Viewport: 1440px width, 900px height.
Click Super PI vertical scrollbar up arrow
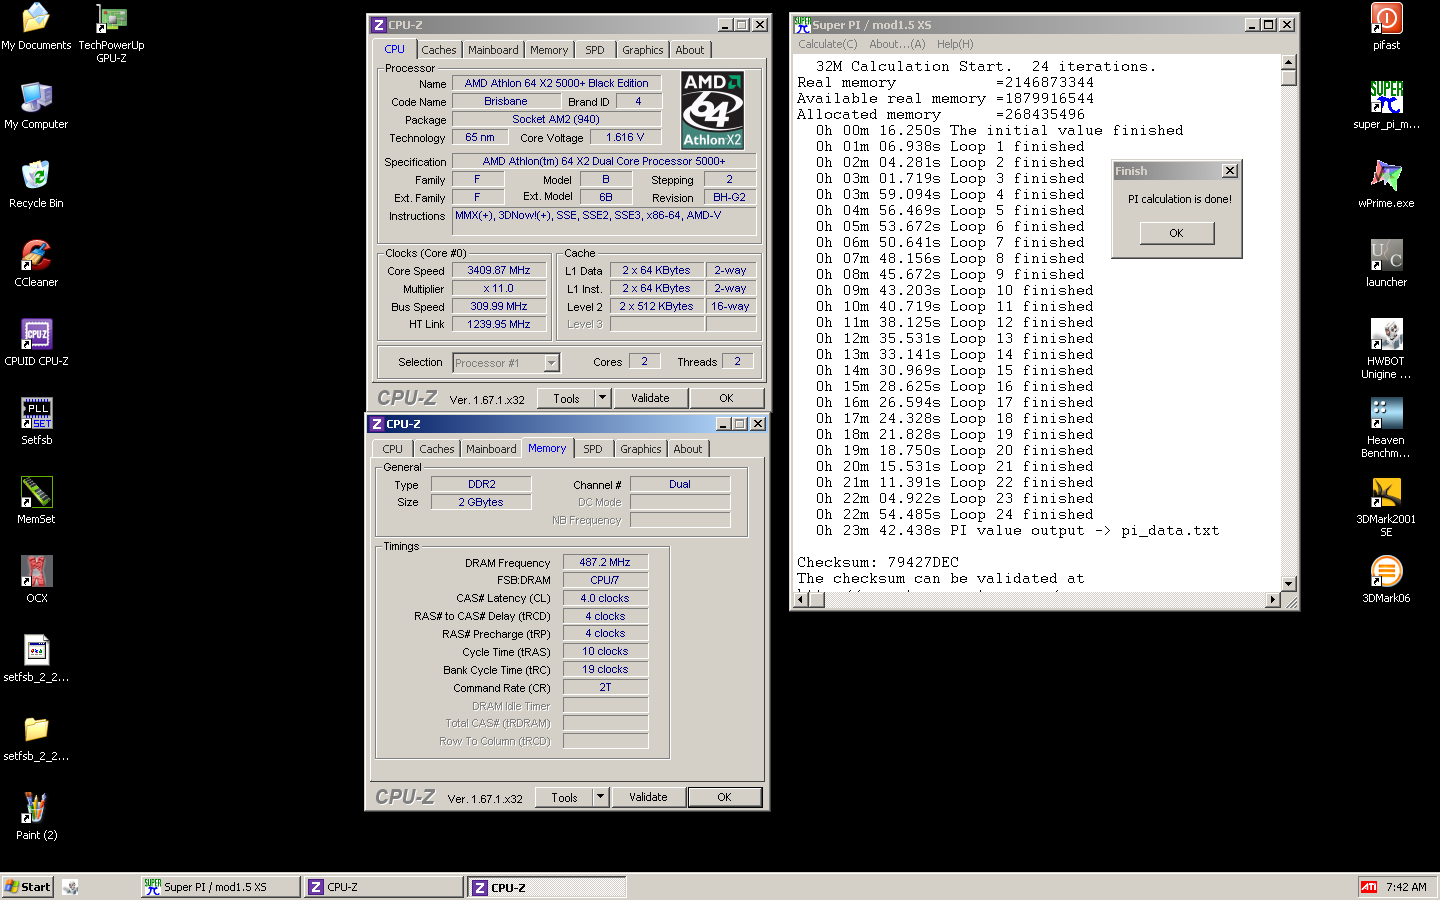coord(1289,61)
